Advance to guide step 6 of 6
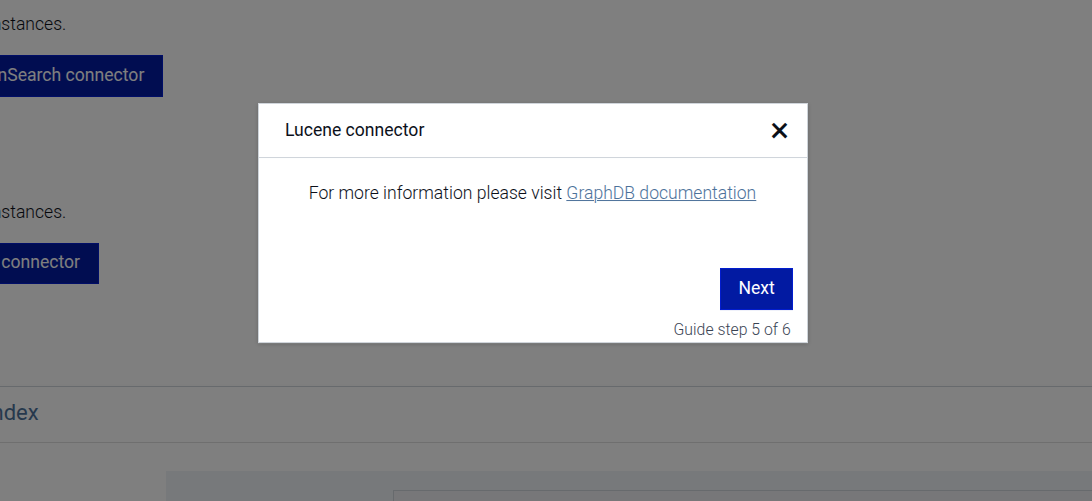 [756, 288]
